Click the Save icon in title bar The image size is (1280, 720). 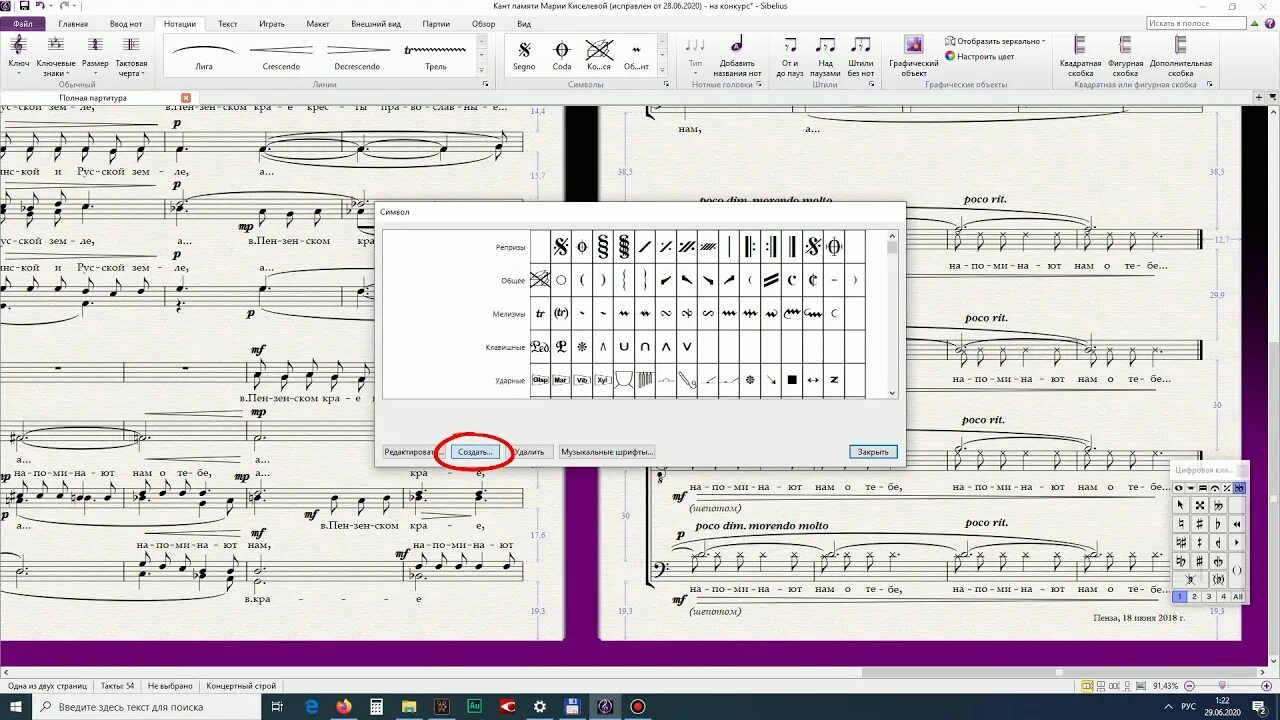pyautogui.click(x=24, y=6)
